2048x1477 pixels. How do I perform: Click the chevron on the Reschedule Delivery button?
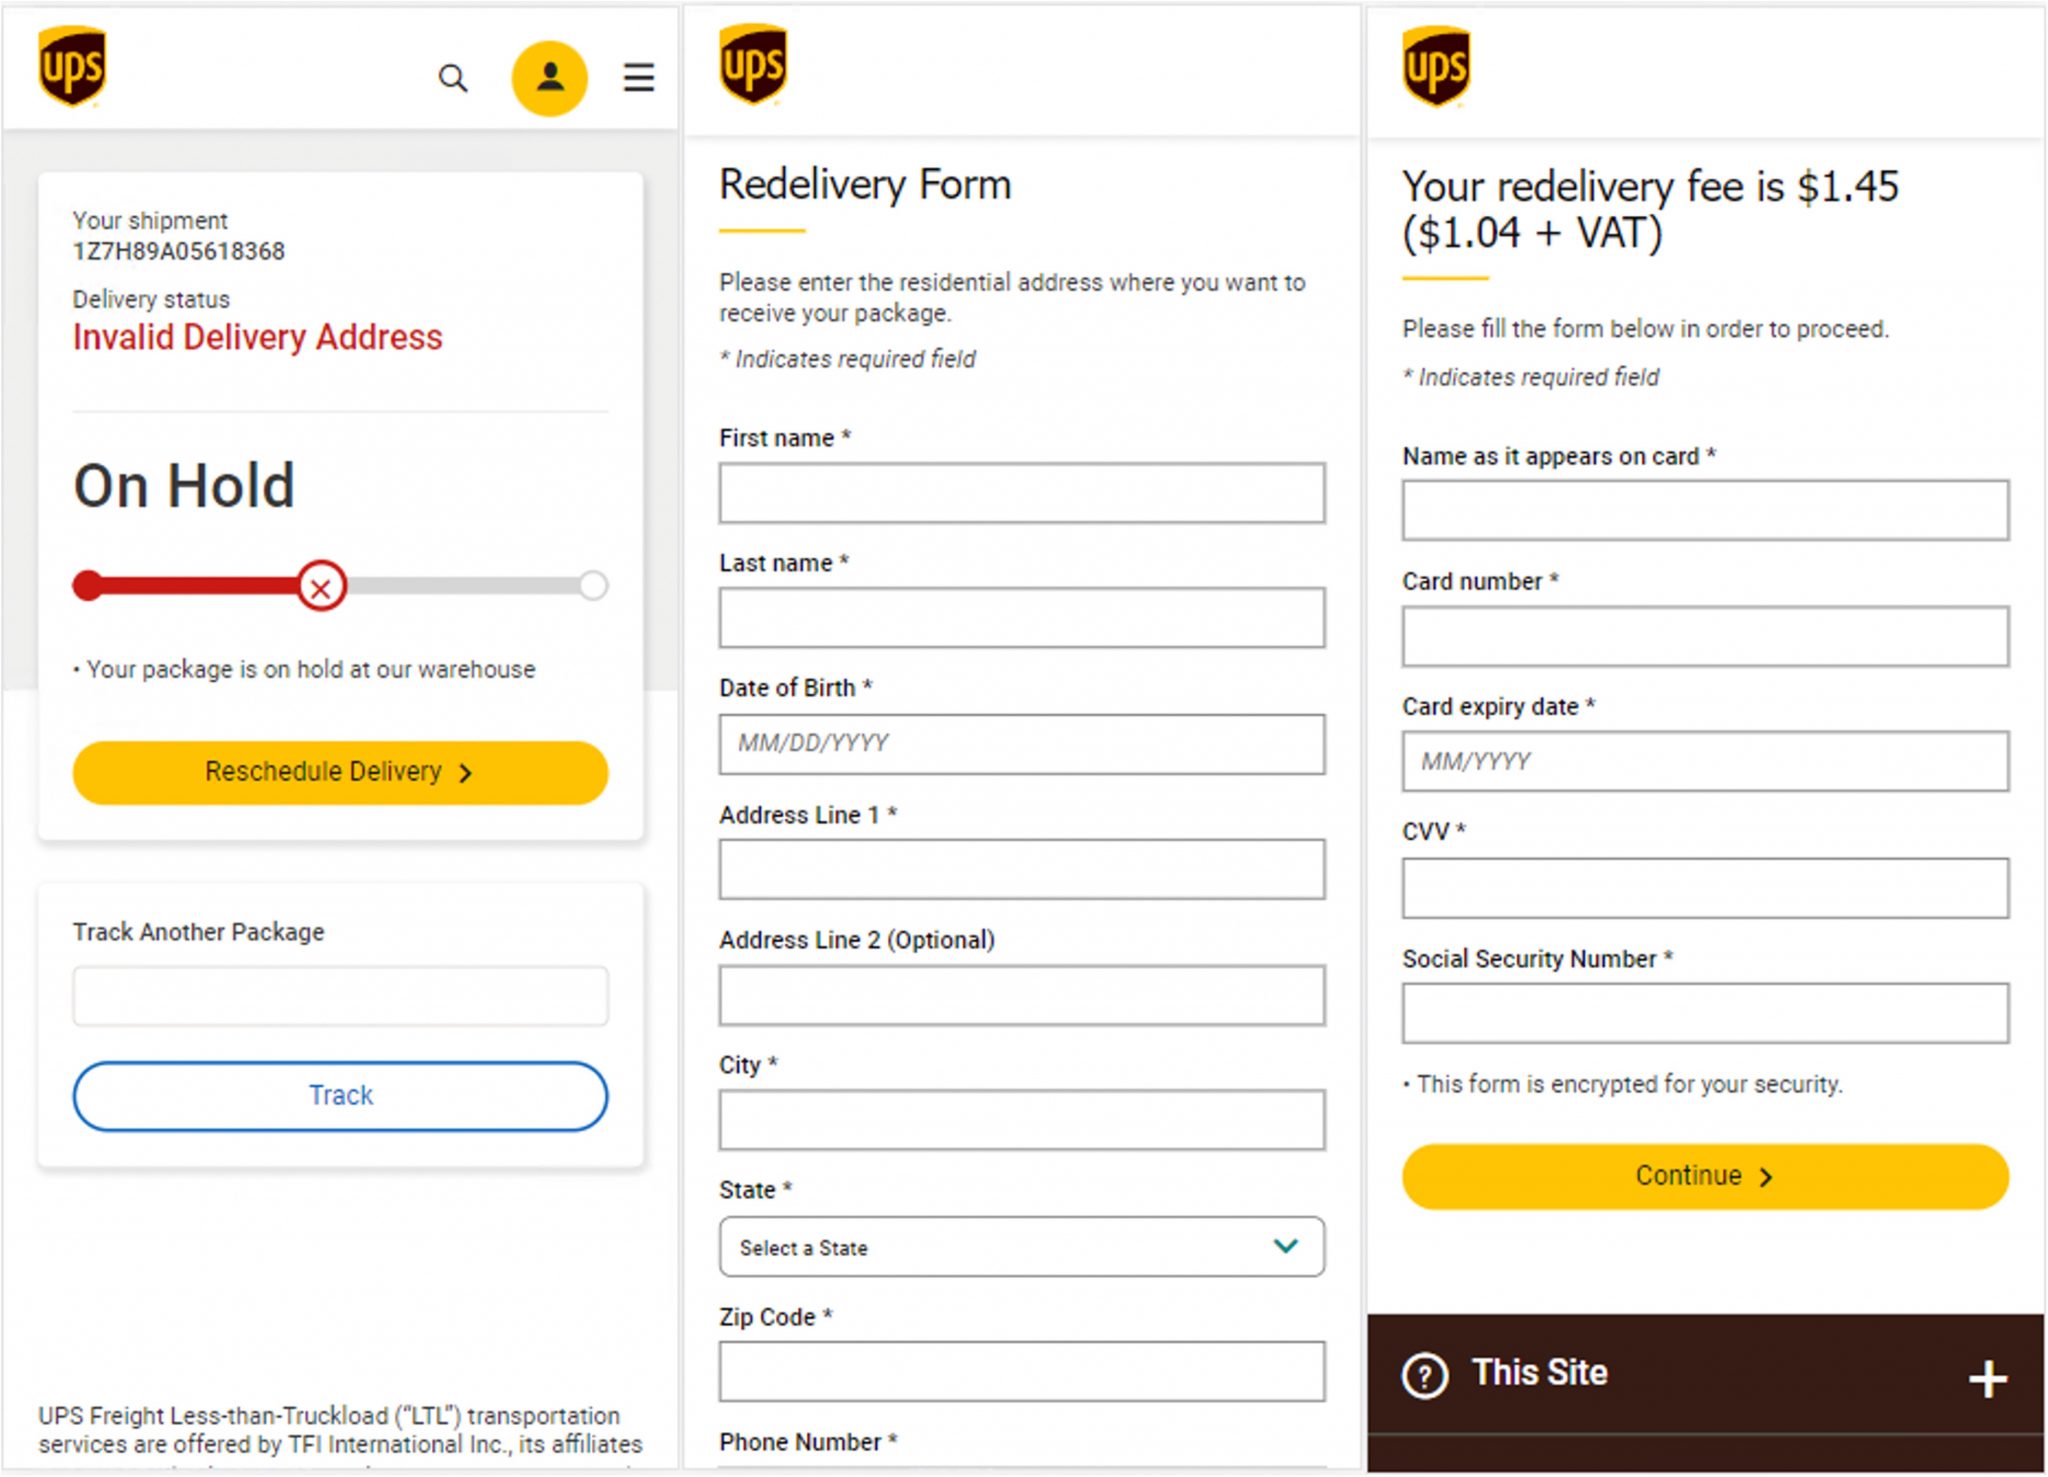click(x=465, y=772)
